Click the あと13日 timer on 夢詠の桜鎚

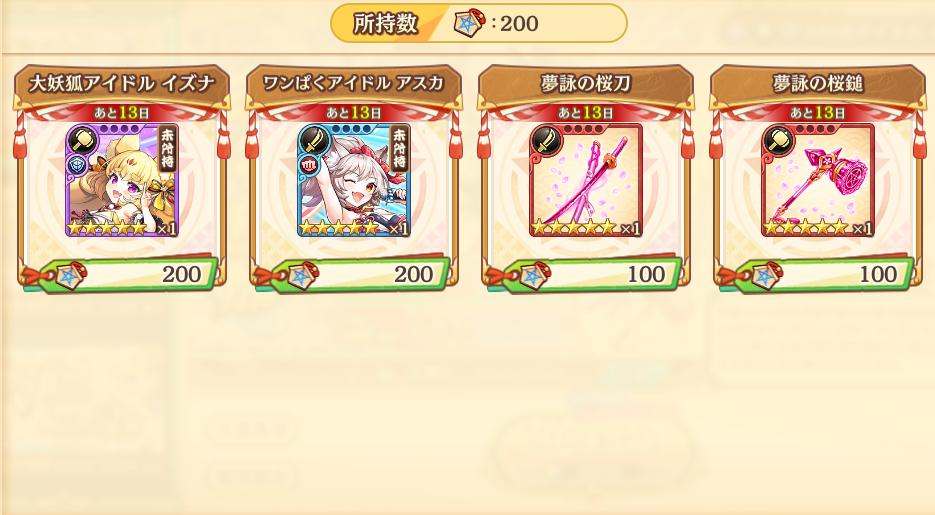(x=818, y=113)
